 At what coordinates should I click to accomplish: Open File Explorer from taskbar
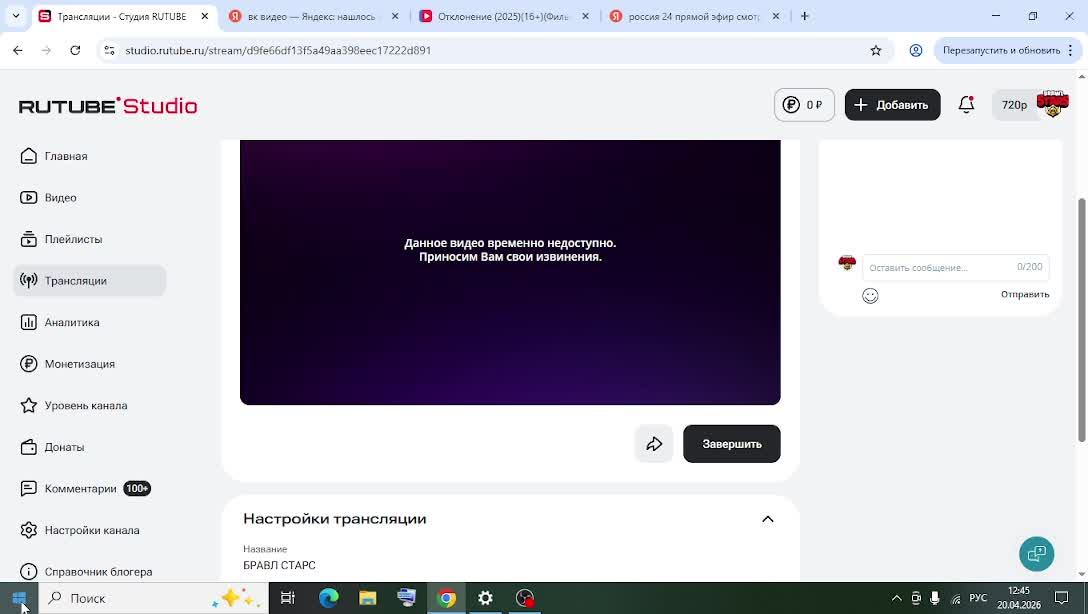pyautogui.click(x=368, y=598)
